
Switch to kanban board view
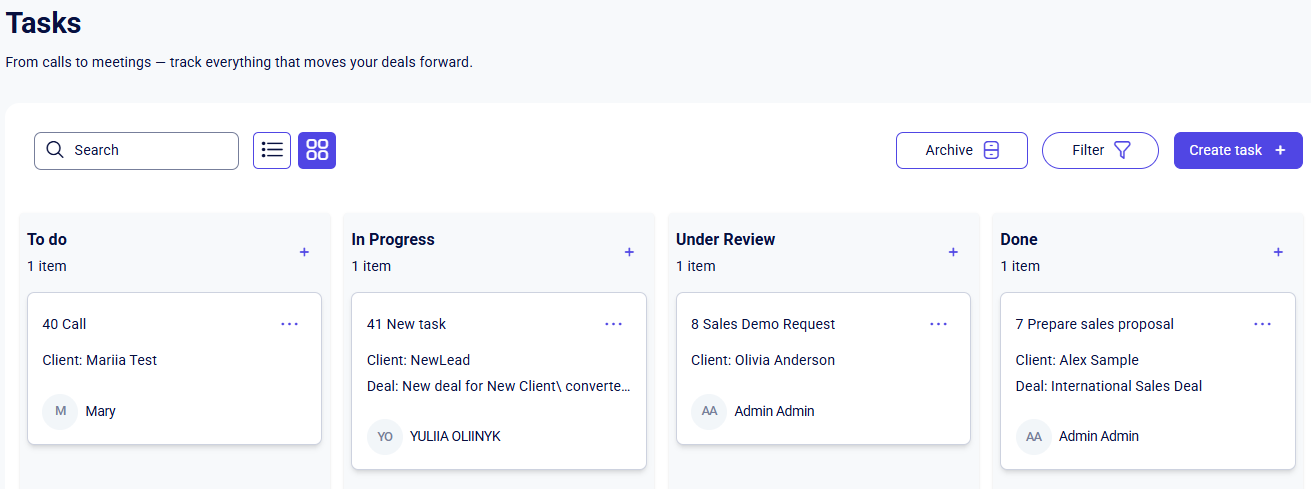[x=317, y=150]
